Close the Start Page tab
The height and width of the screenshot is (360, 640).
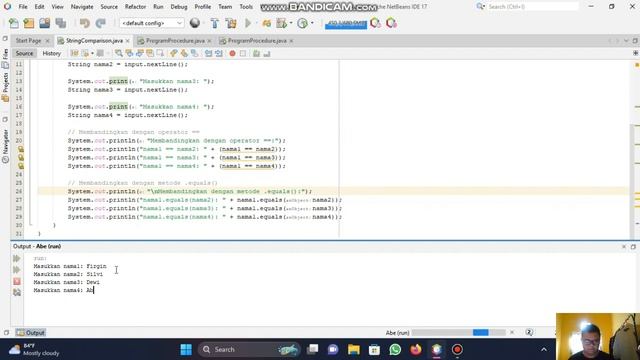pos(47,41)
